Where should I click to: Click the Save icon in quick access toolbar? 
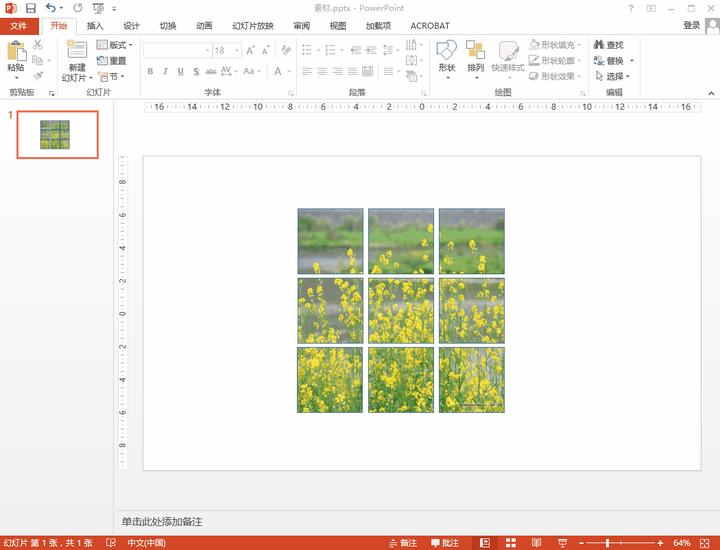tap(30, 8)
